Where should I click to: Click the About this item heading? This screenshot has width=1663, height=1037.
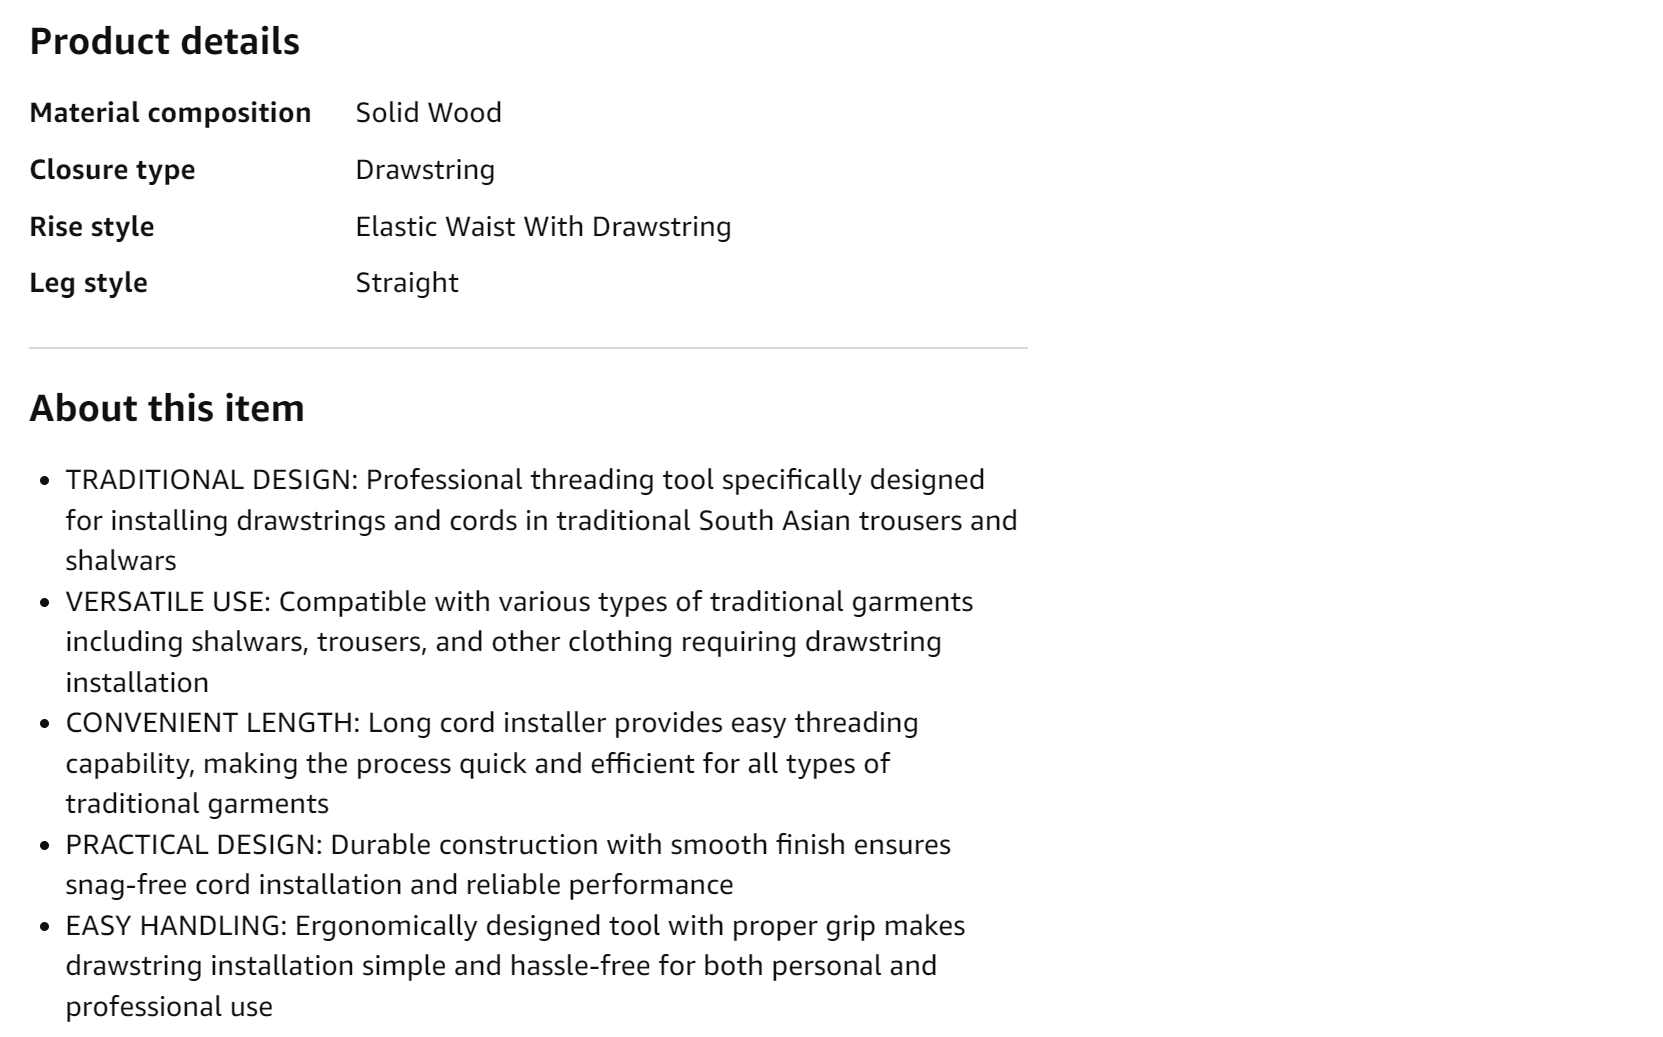click(167, 408)
